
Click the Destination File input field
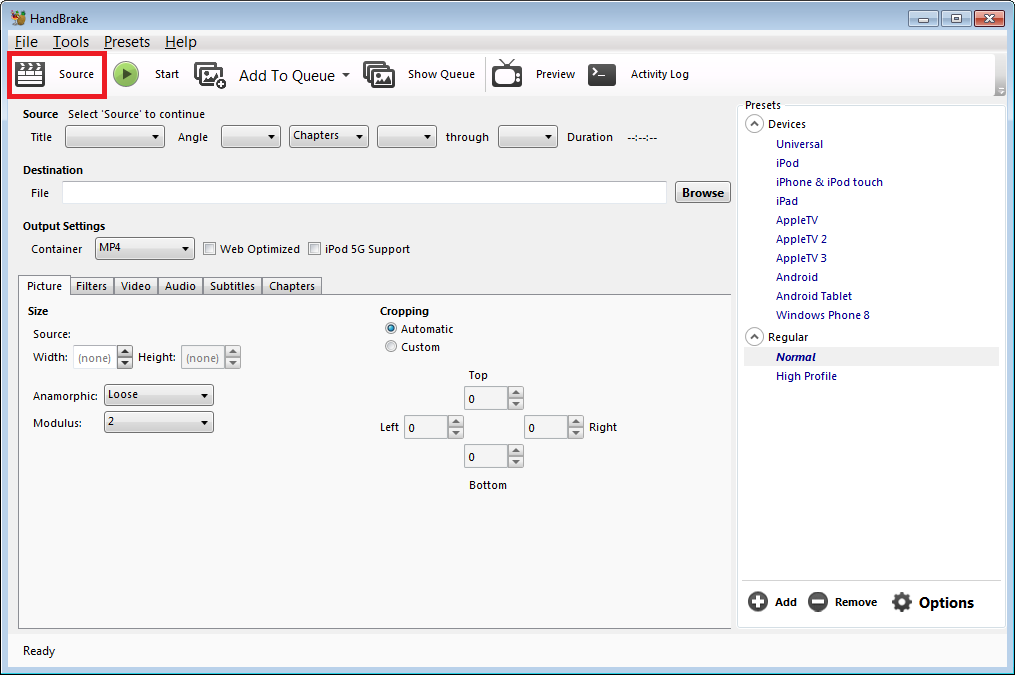[364, 192]
